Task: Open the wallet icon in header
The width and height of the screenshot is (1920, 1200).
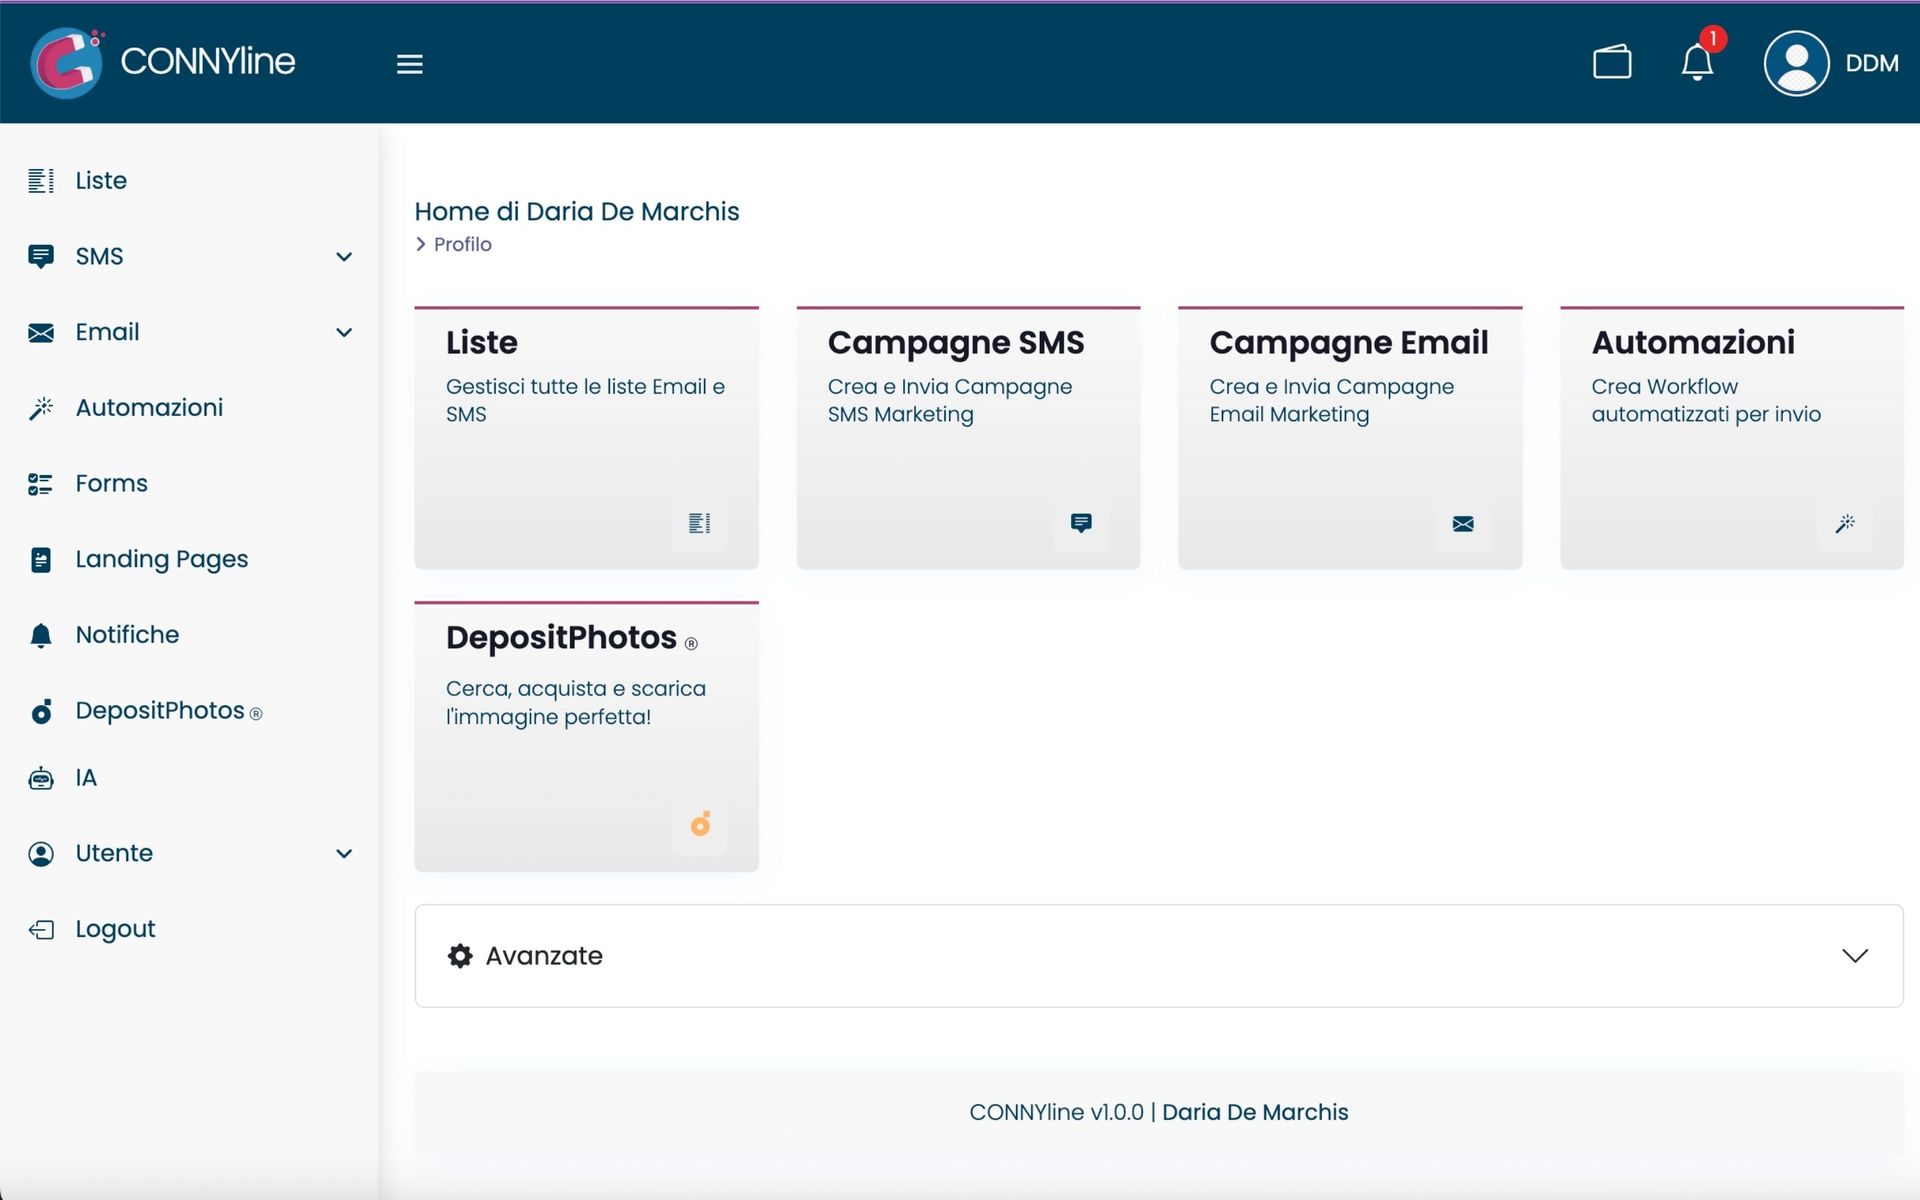Action: [1612, 62]
